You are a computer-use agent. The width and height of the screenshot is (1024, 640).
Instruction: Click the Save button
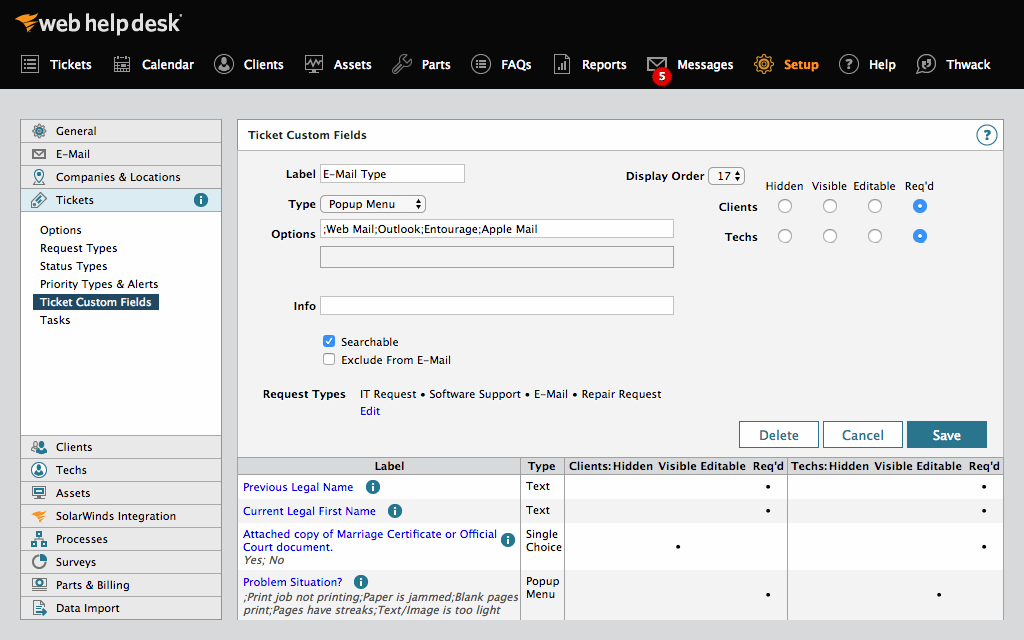point(946,434)
